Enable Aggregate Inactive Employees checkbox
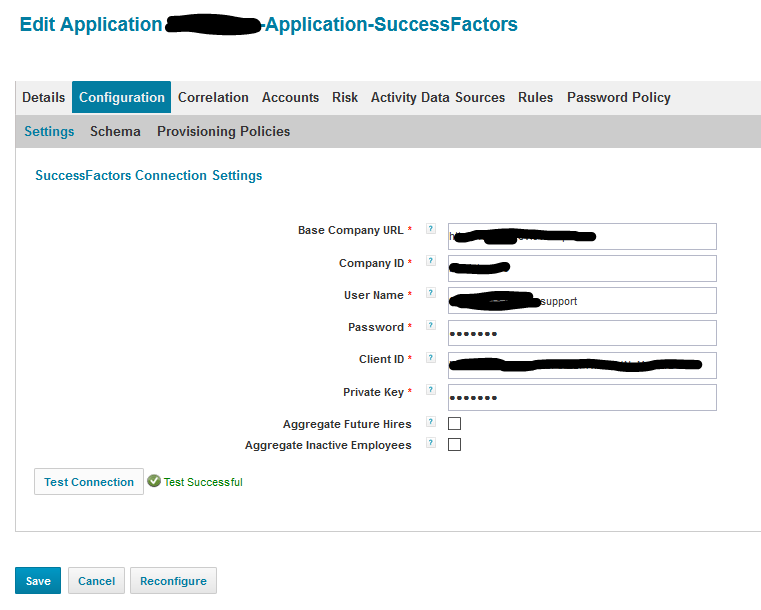761x610 pixels. tap(454, 445)
